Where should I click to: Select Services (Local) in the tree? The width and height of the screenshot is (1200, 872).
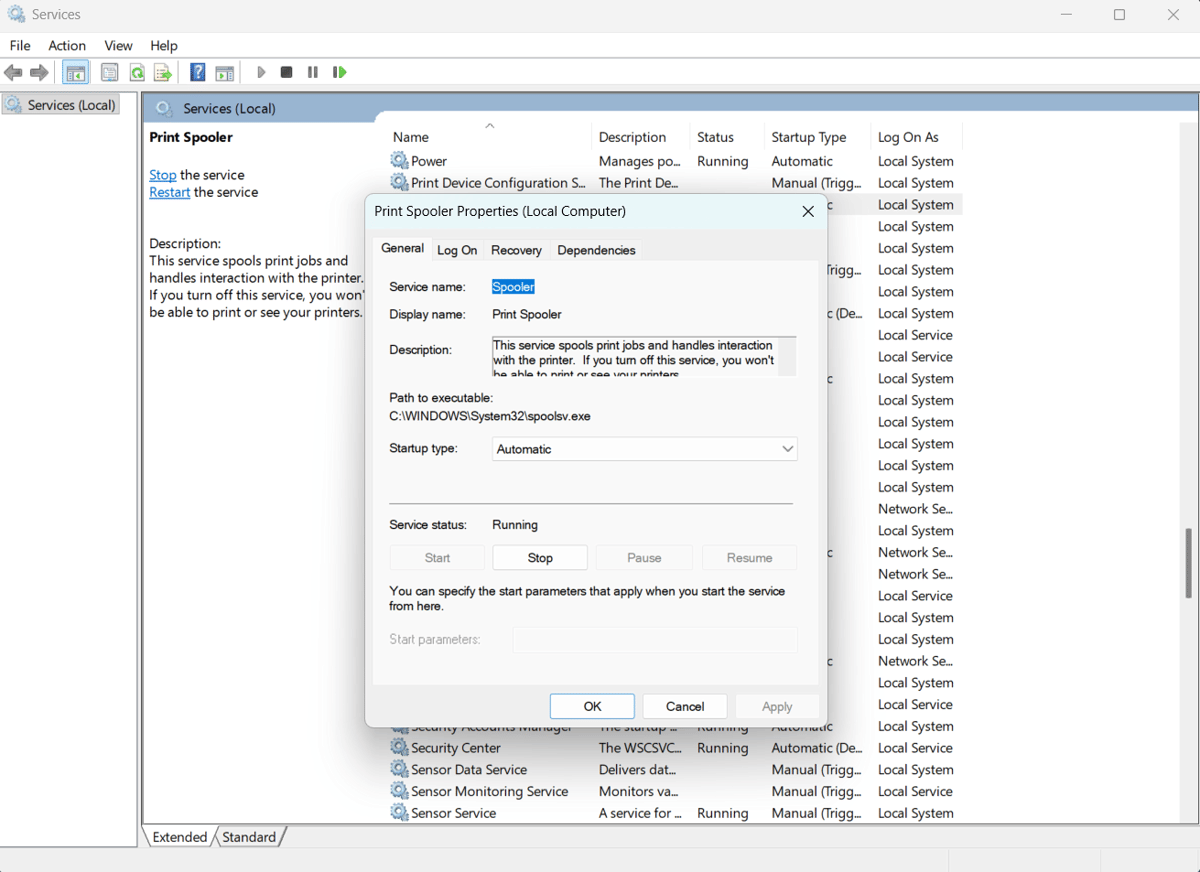coord(71,105)
